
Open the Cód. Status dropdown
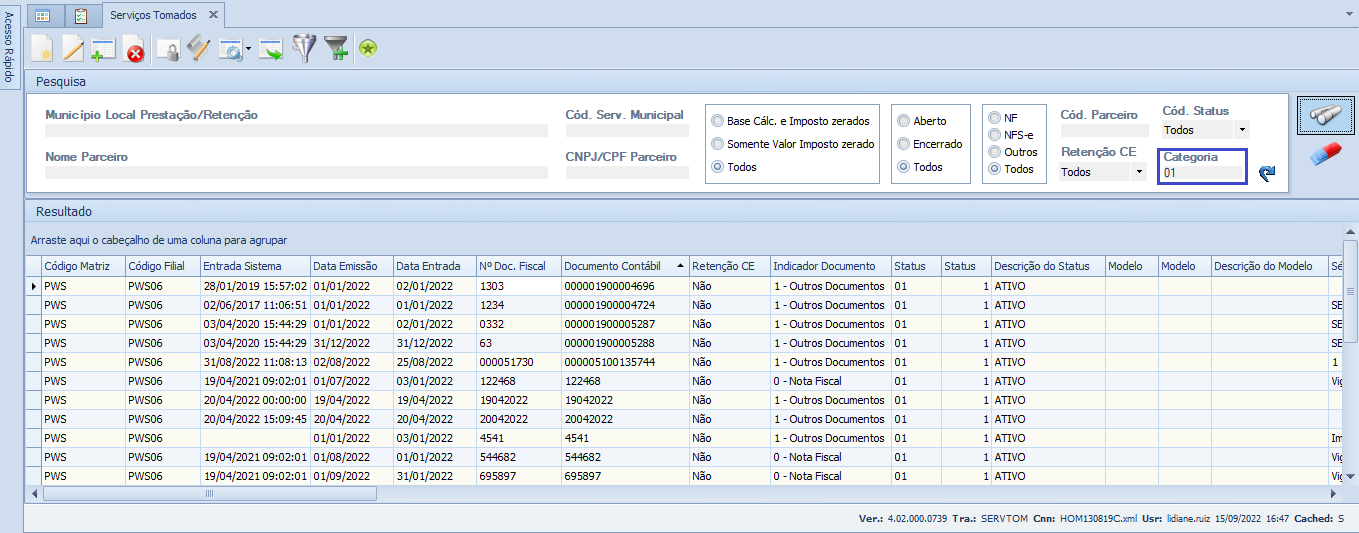point(1242,130)
